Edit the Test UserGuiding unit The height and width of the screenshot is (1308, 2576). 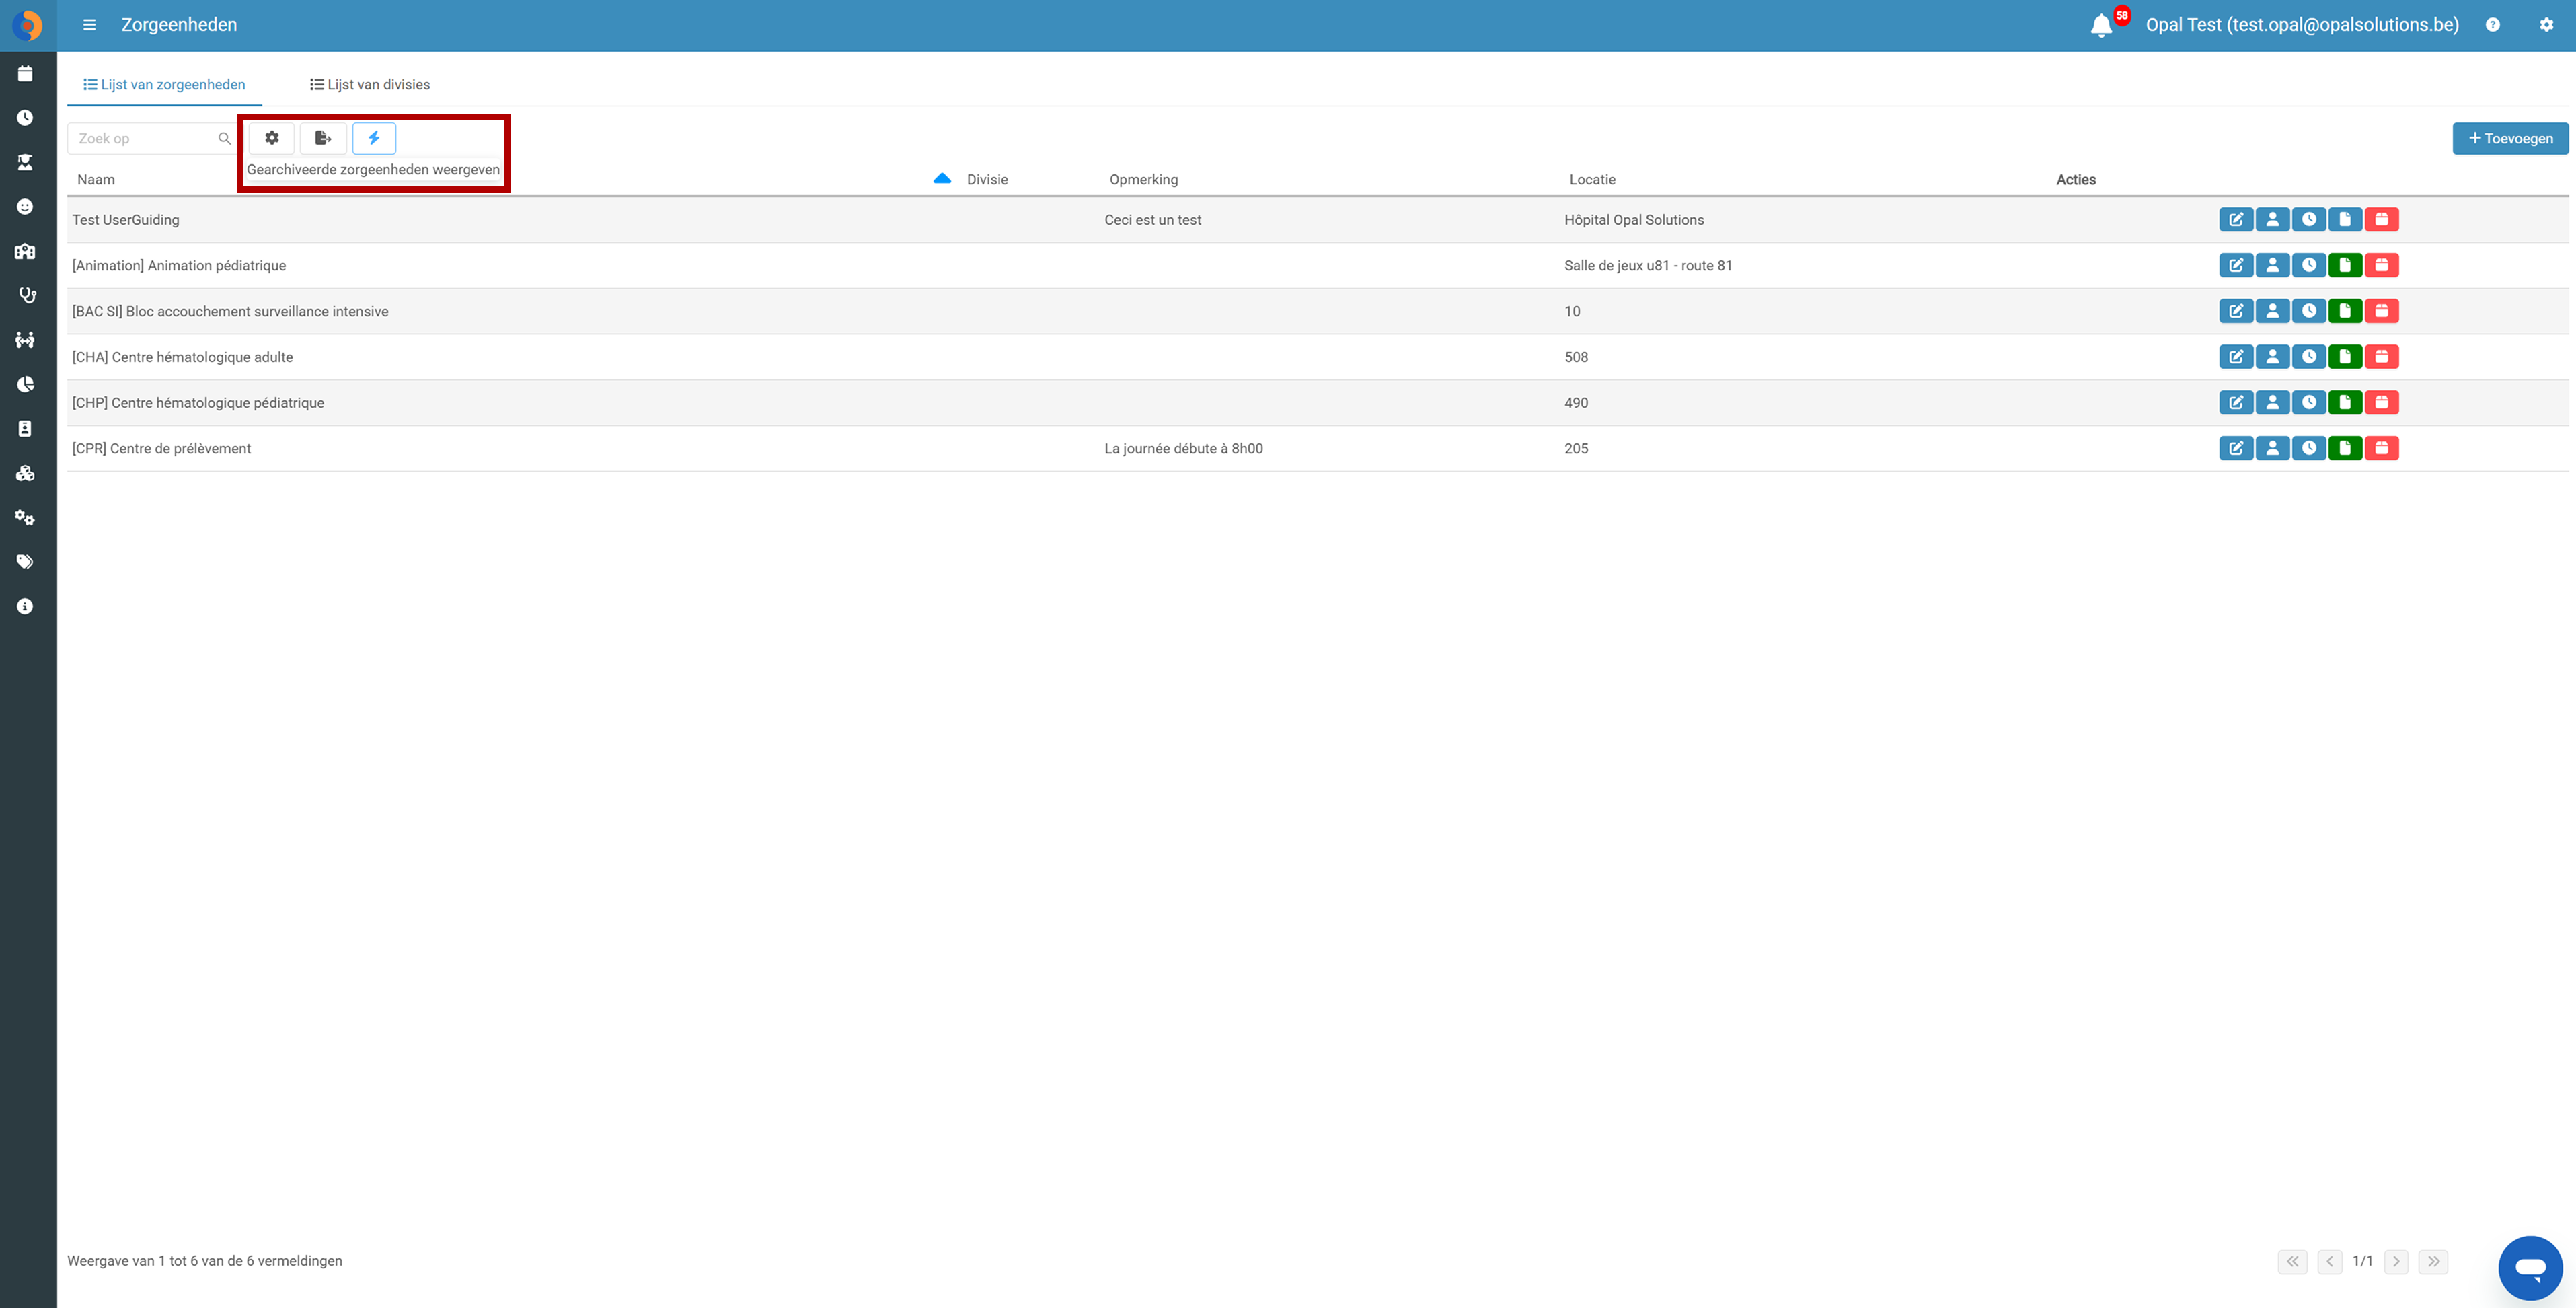(2236, 220)
